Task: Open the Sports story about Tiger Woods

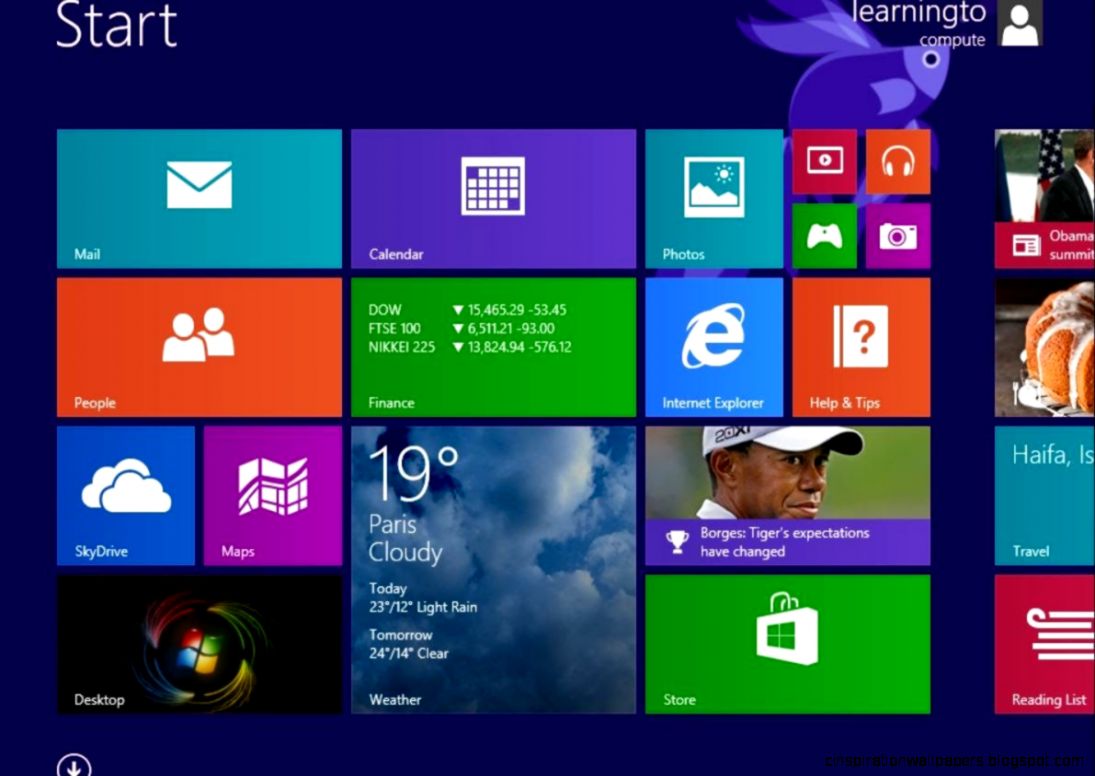Action: (787, 495)
